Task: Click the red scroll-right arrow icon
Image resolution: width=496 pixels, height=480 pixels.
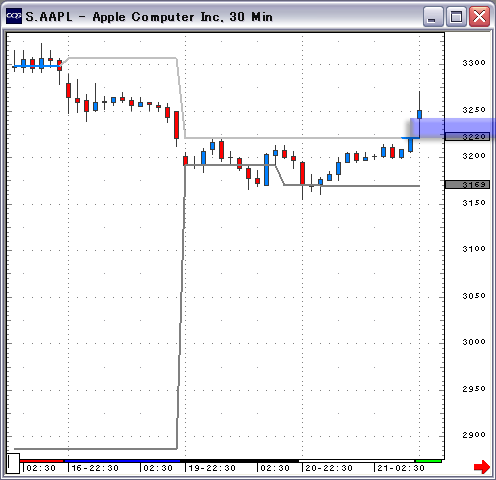Action: 482,466
